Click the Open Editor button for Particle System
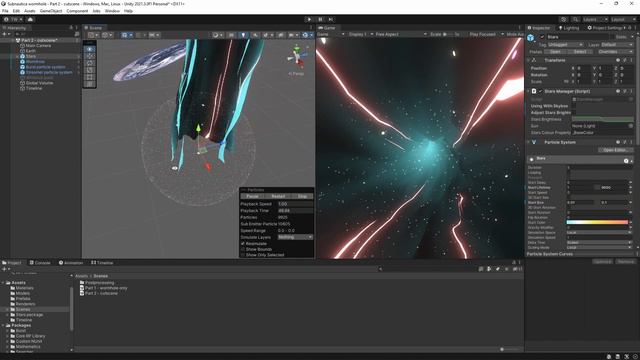Screen dimensions: 640x360 coord(615,150)
